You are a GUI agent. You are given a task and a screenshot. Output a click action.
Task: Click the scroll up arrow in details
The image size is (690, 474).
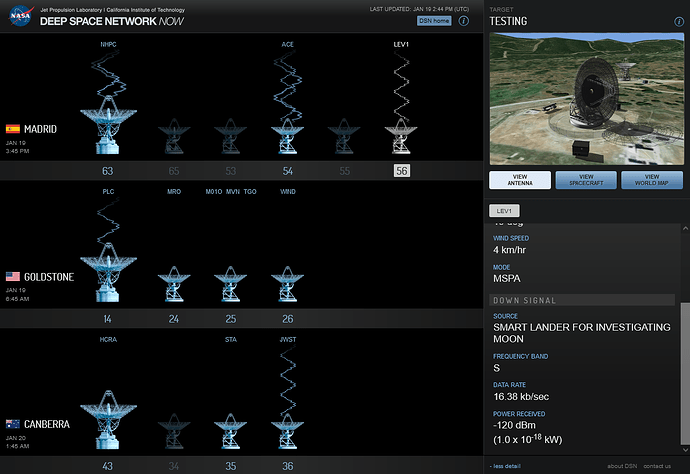685,228
